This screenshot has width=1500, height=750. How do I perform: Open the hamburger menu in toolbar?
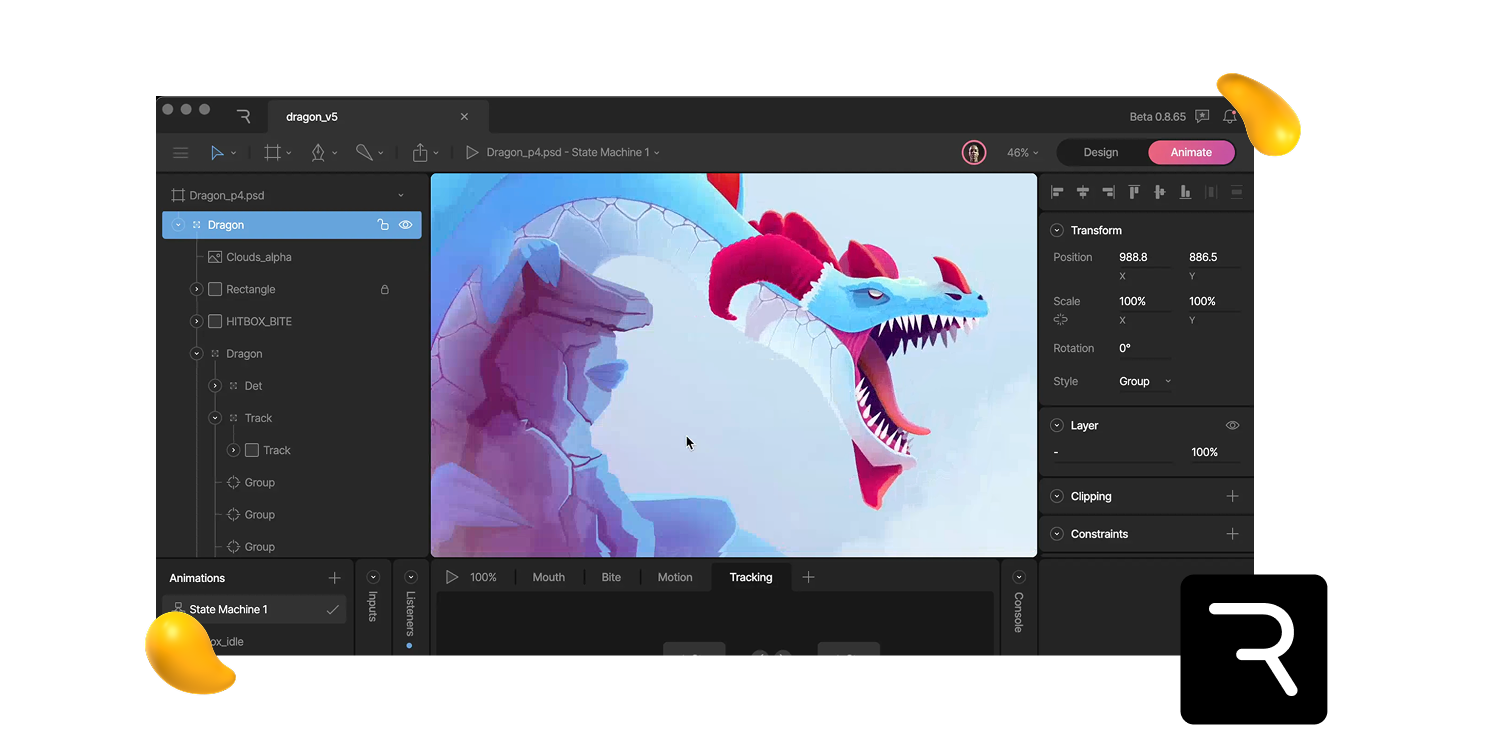[180, 153]
